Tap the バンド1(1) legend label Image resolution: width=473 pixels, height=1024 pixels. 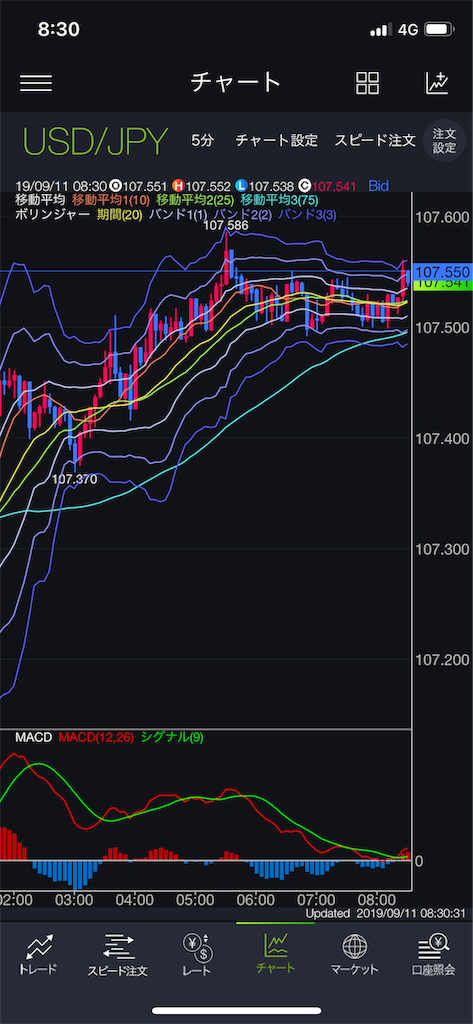pos(178,214)
